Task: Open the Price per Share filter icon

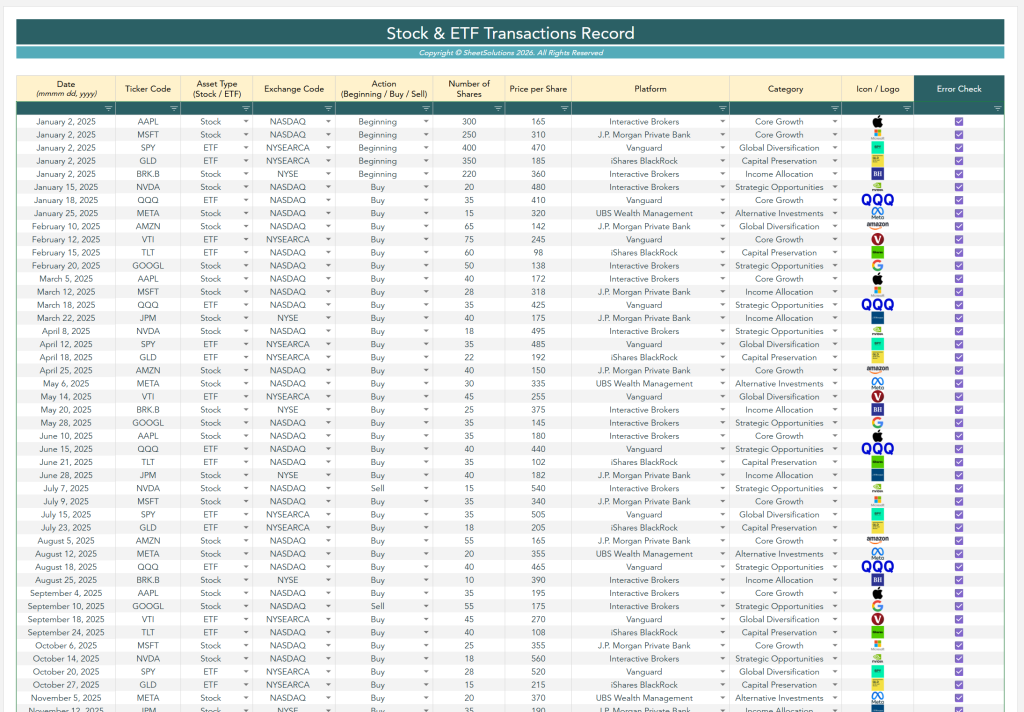Action: 564,108
